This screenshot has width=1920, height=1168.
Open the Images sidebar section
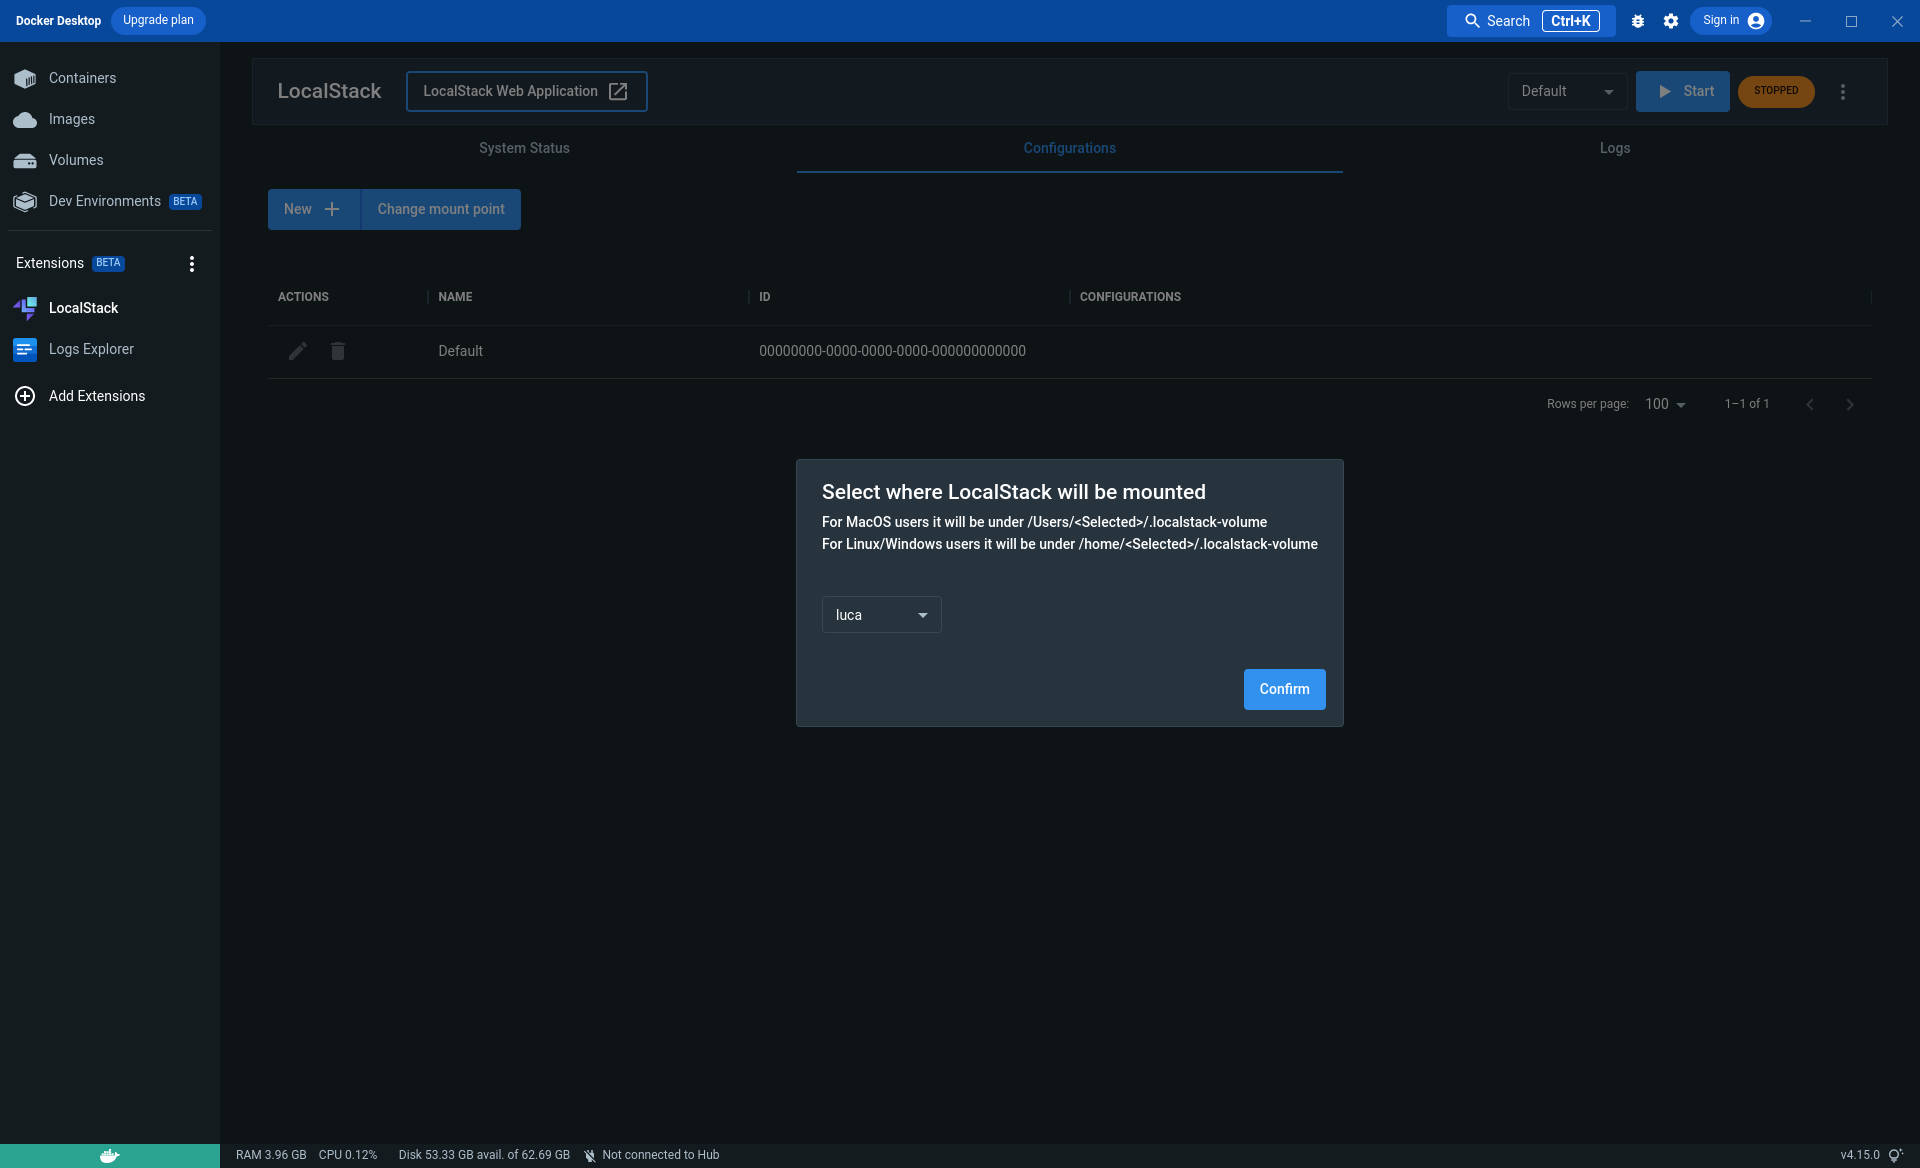[71, 119]
